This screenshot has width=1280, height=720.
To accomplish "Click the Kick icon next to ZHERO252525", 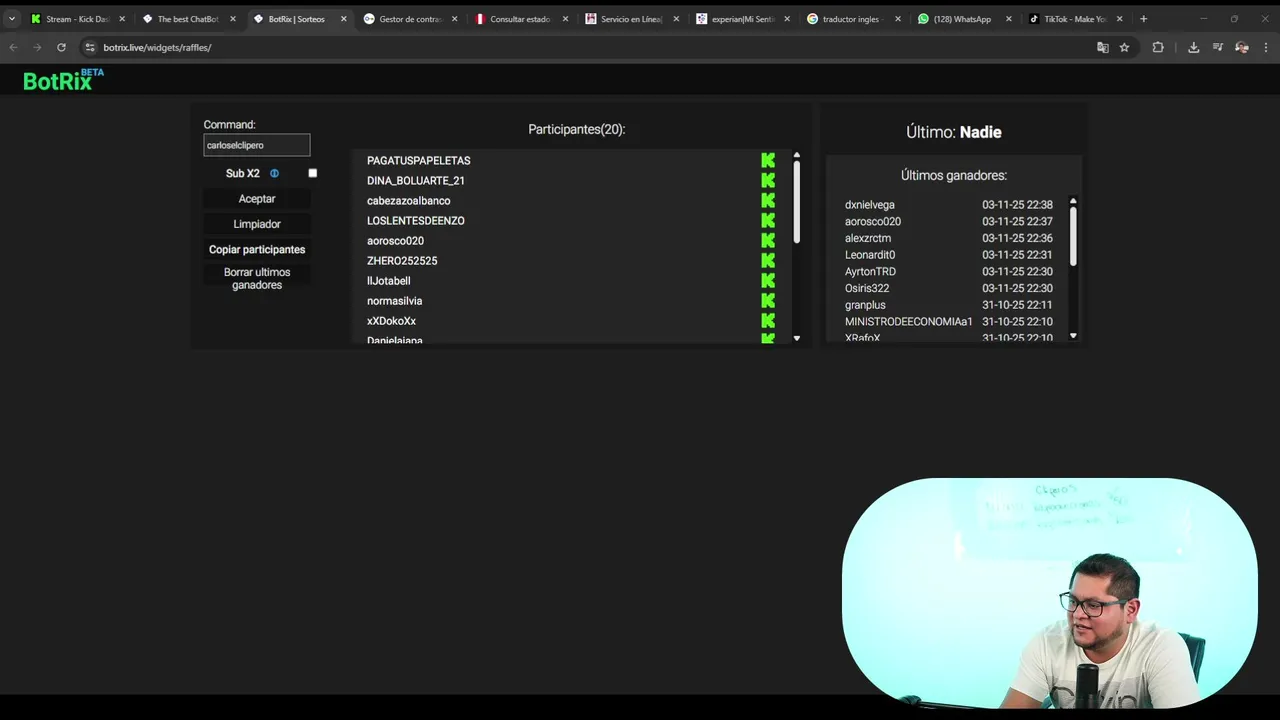I will 768,261.
